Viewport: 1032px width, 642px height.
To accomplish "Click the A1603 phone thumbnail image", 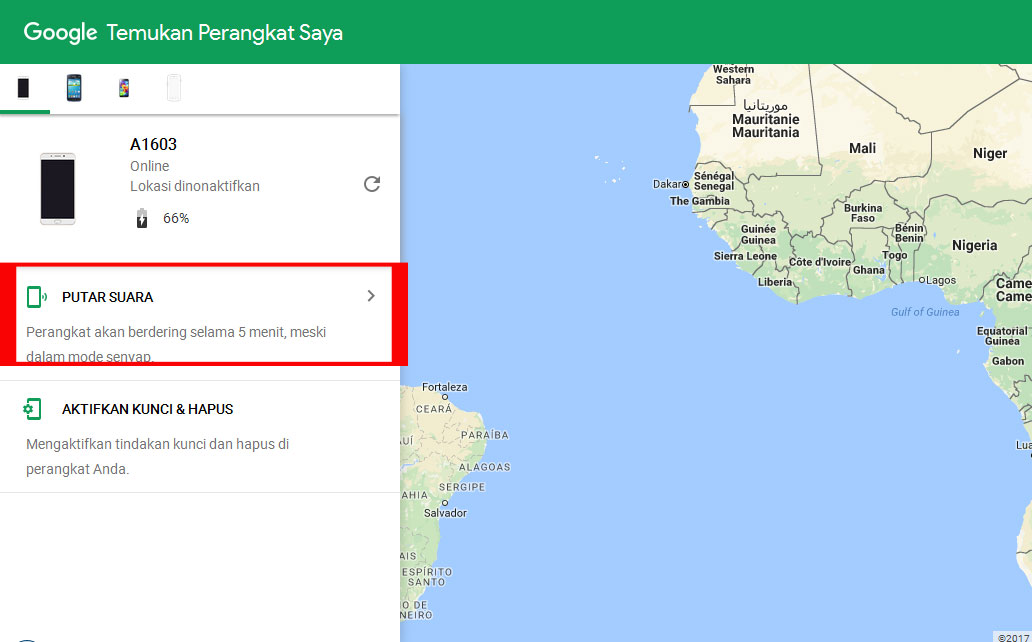I will point(58,188).
